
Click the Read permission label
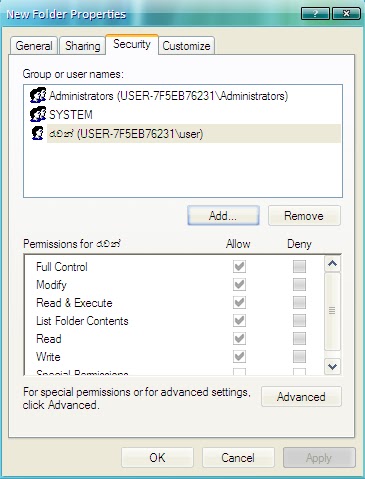pos(49,339)
